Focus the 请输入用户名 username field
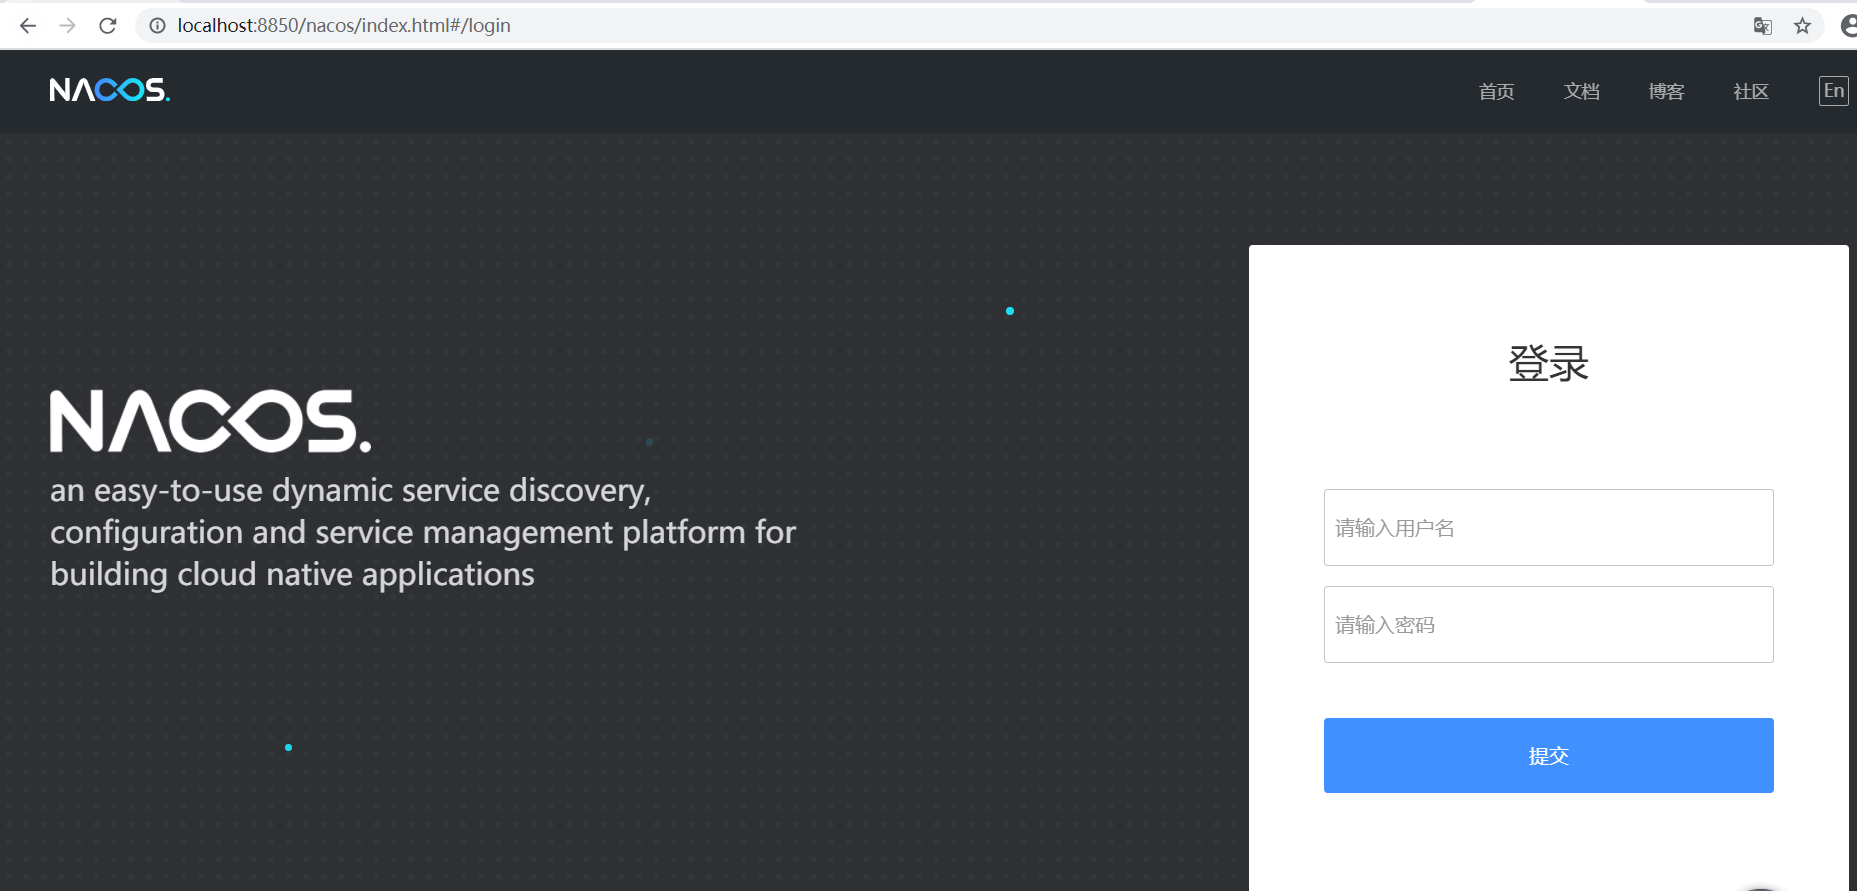1857x891 pixels. pos(1548,527)
